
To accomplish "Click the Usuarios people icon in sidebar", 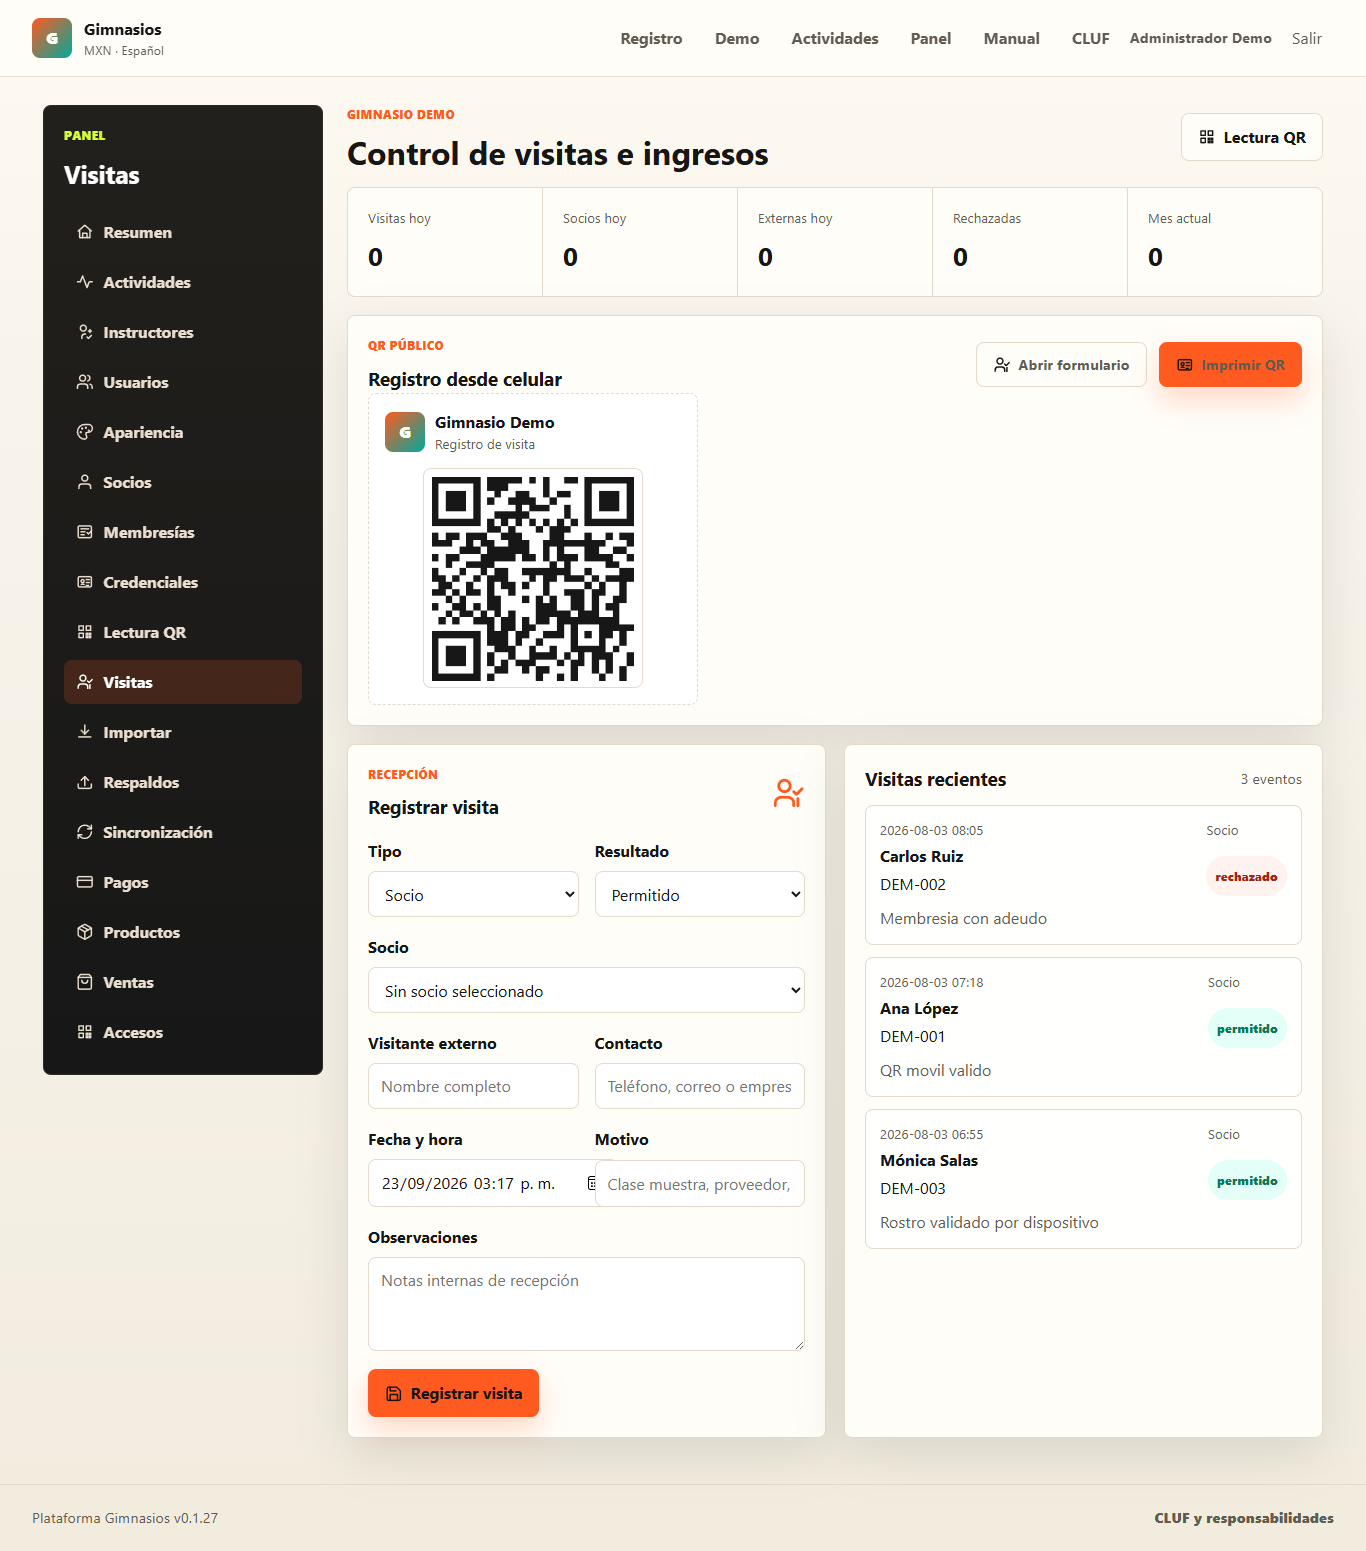I will [85, 382].
